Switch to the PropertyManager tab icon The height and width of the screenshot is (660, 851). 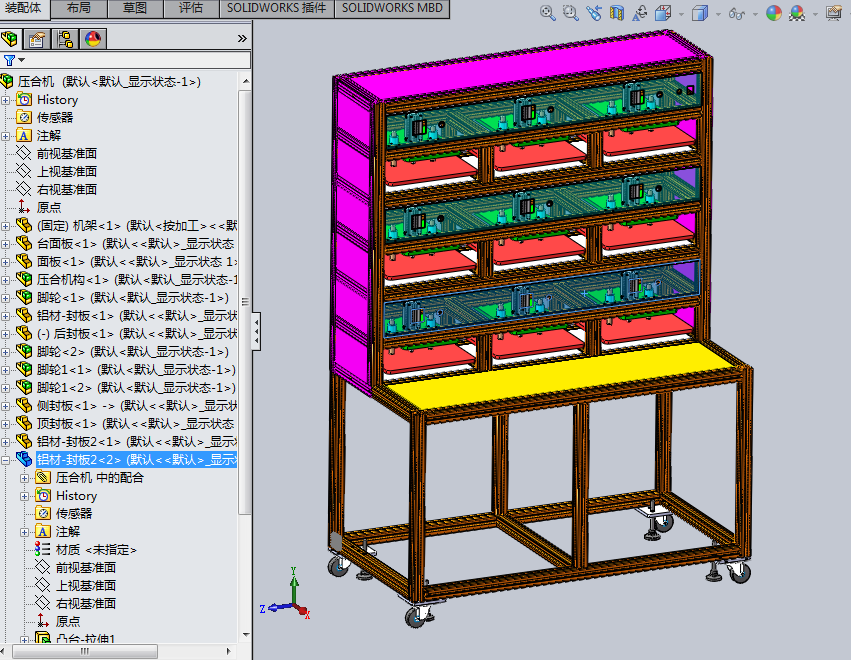click(37, 39)
